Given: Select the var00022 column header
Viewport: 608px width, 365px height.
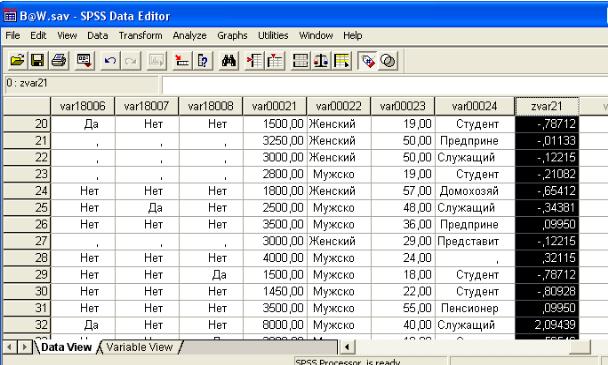Looking at the screenshot, I should click(339, 106).
